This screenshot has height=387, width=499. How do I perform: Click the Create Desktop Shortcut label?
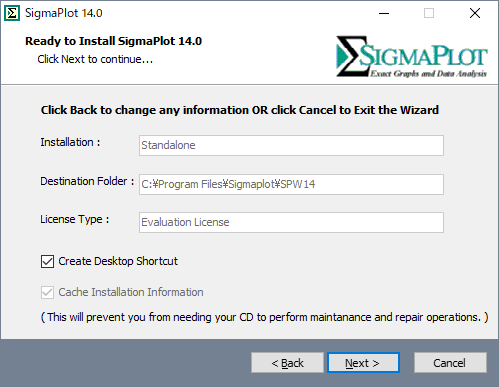tap(118, 261)
